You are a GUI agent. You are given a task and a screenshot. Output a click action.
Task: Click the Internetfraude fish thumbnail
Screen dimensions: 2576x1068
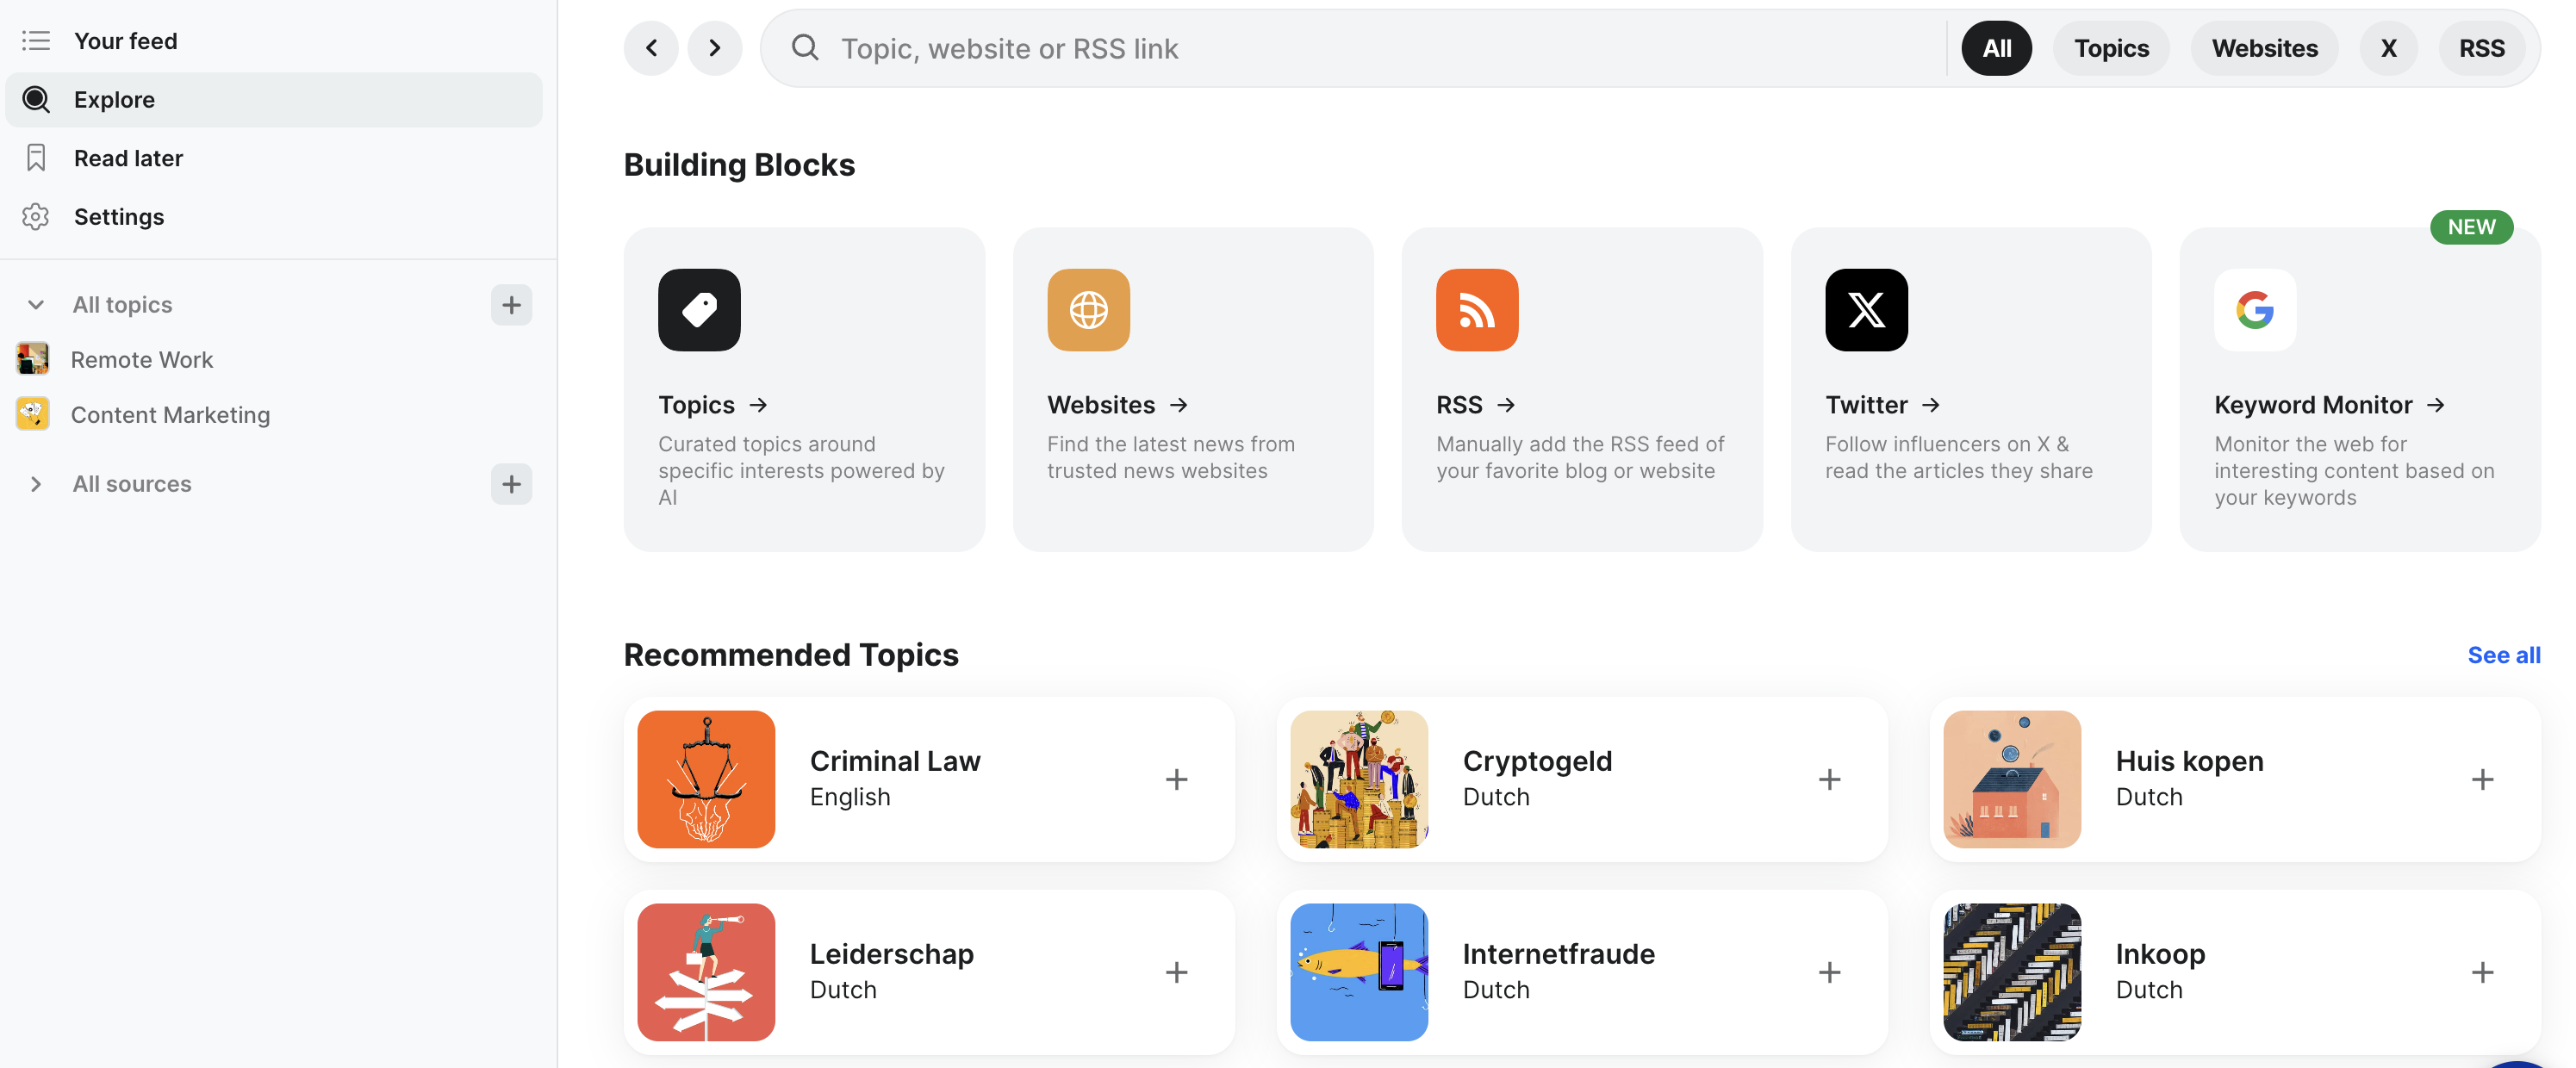pyautogui.click(x=1359, y=972)
